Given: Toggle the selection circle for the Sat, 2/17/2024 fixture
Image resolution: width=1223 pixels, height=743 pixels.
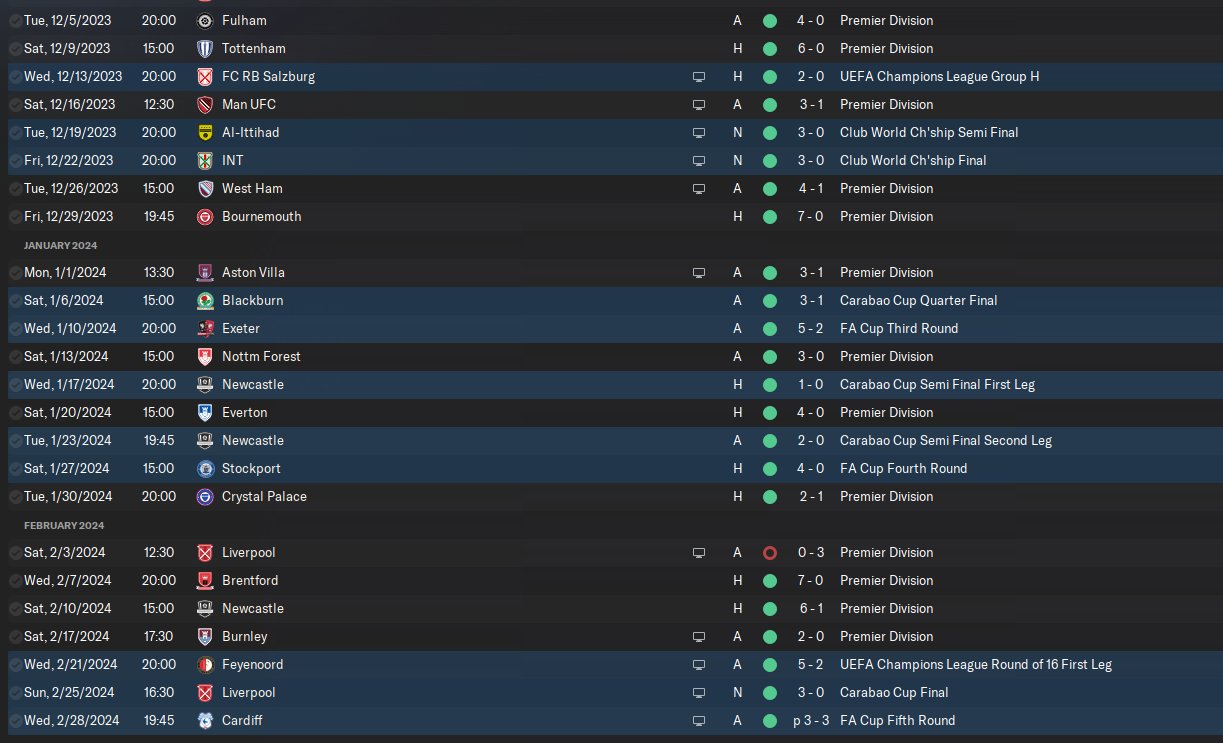Looking at the screenshot, I should (x=14, y=636).
